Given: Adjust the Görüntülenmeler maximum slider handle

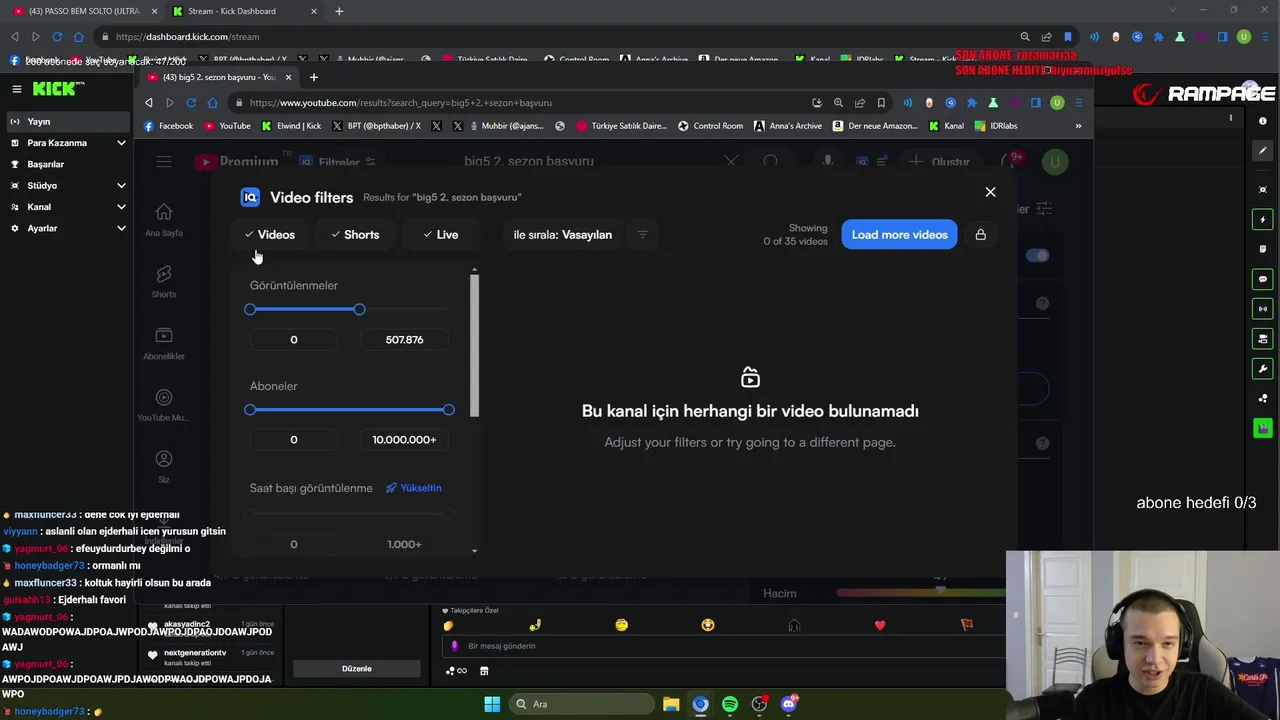Looking at the screenshot, I should tap(359, 310).
